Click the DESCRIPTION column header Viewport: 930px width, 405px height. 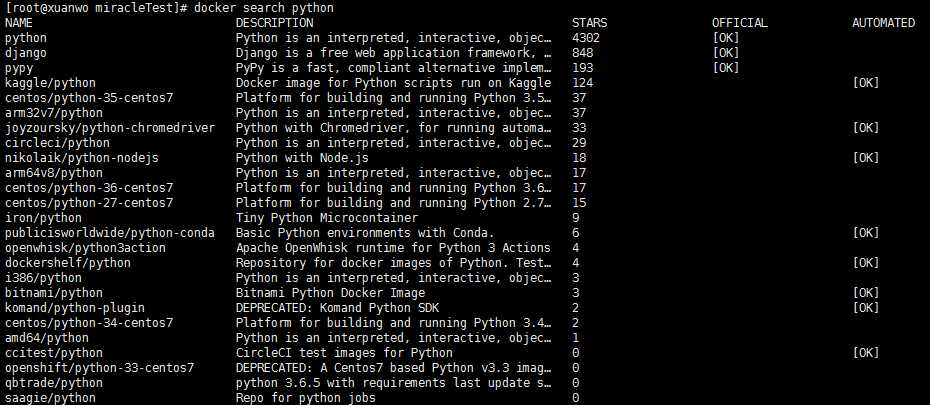click(x=270, y=22)
